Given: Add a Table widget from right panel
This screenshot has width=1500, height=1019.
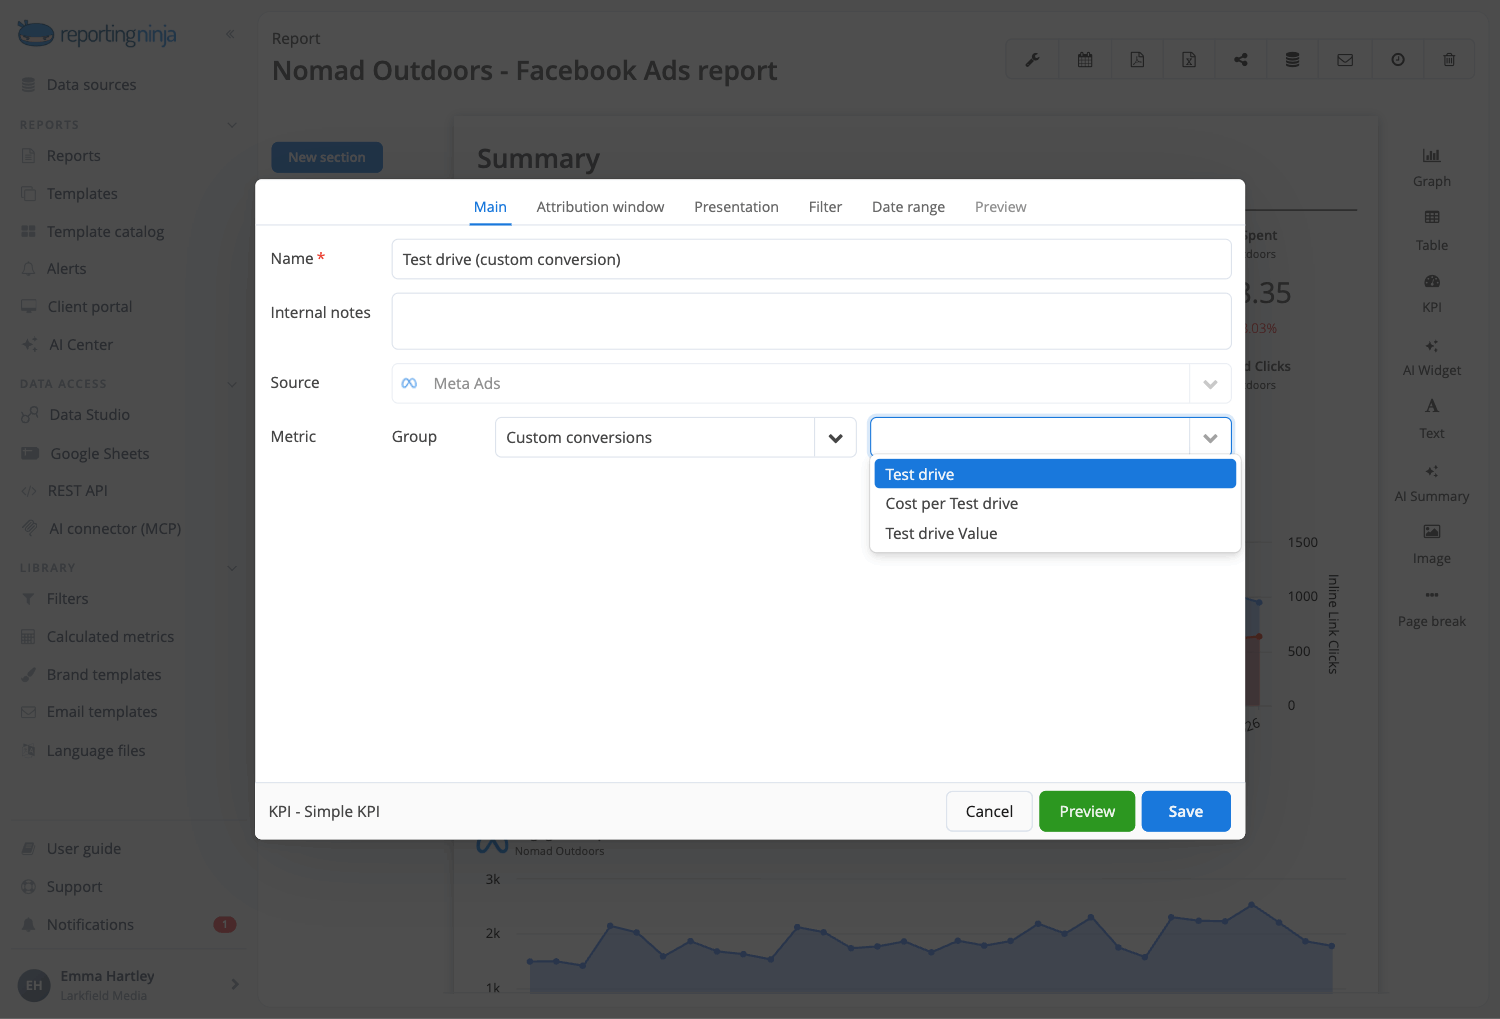Looking at the screenshot, I should 1432,231.
